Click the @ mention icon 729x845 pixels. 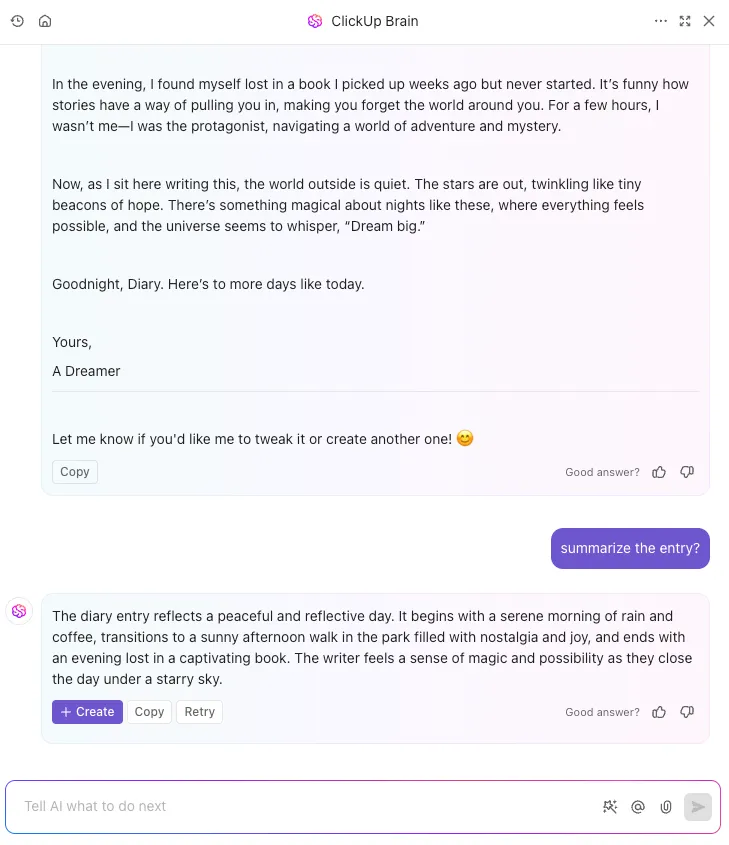pyautogui.click(x=638, y=807)
